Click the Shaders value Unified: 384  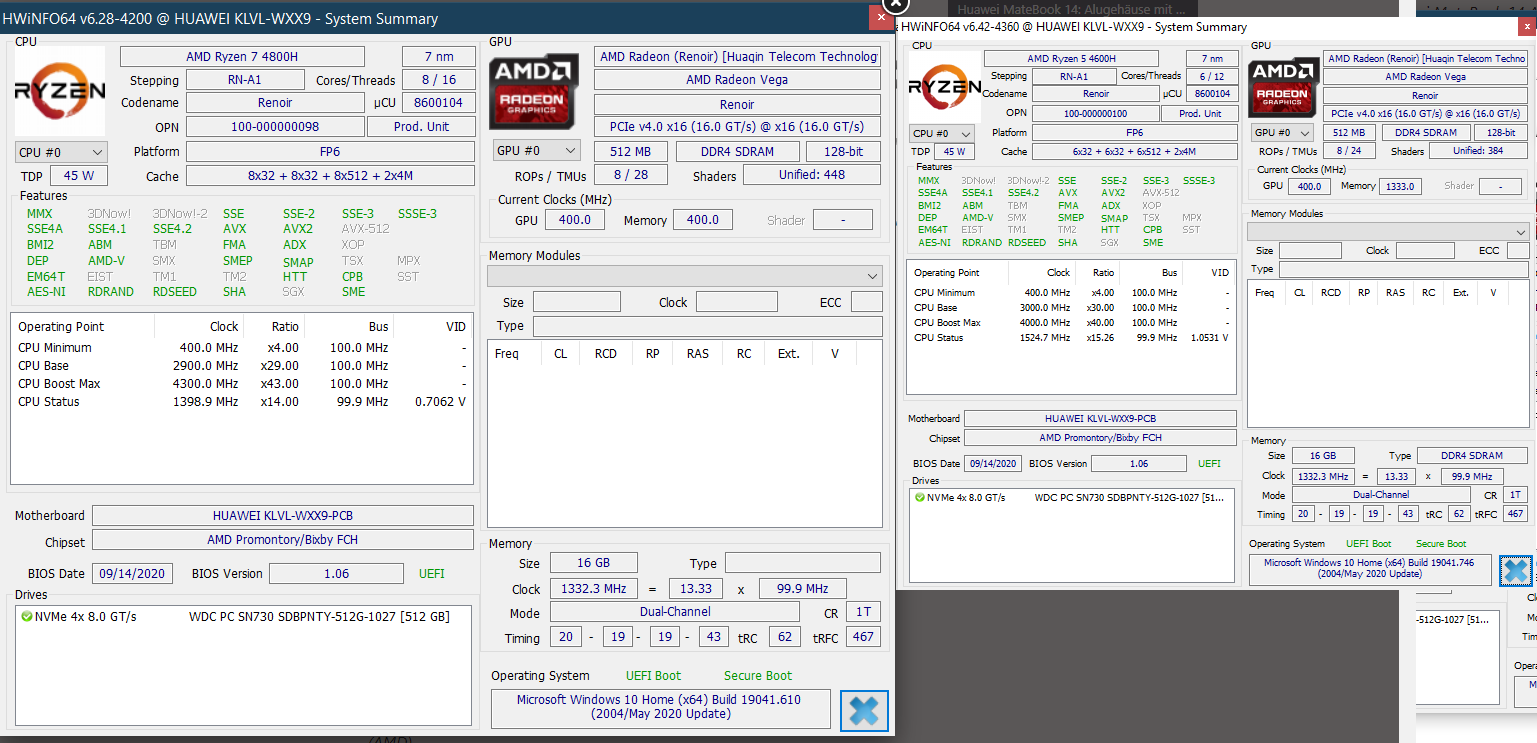(1478, 151)
